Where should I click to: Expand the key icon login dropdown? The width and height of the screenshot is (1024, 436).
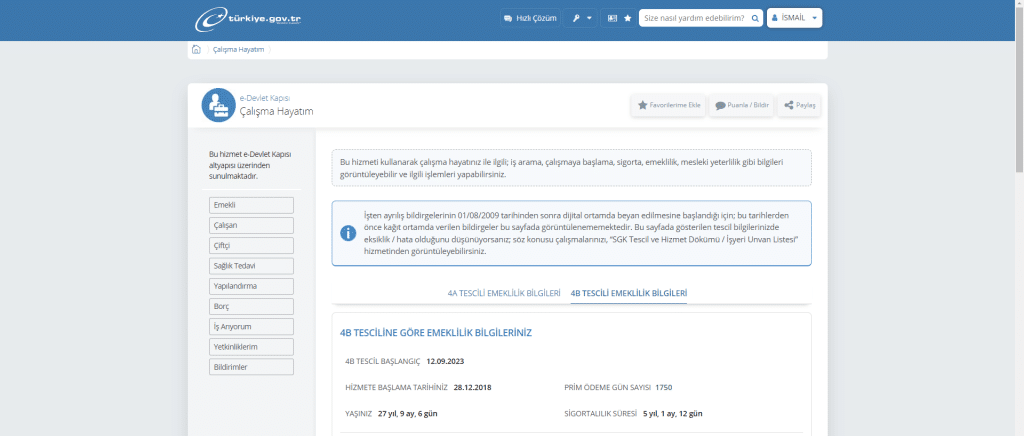(582, 18)
